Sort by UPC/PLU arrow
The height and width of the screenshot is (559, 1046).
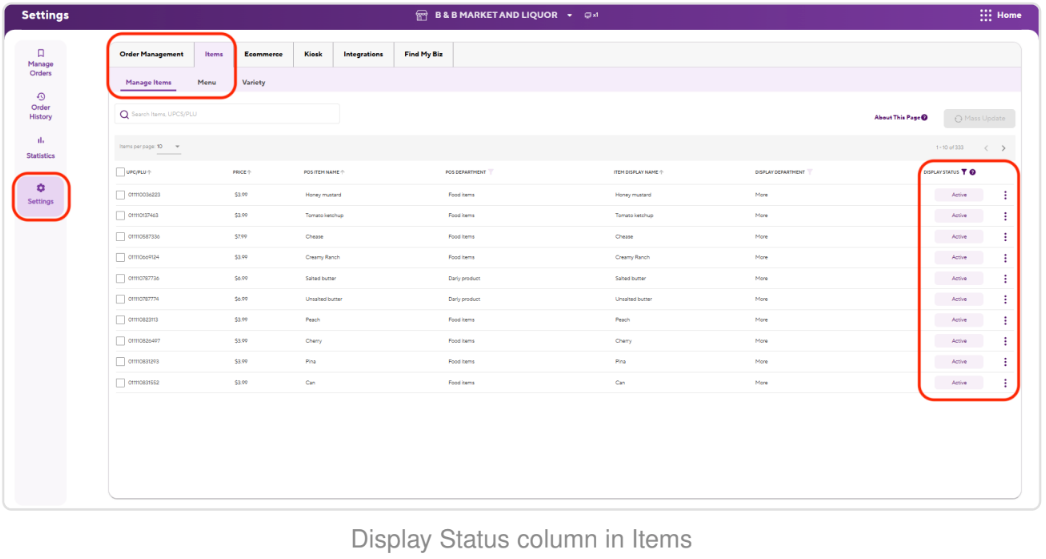(149, 172)
